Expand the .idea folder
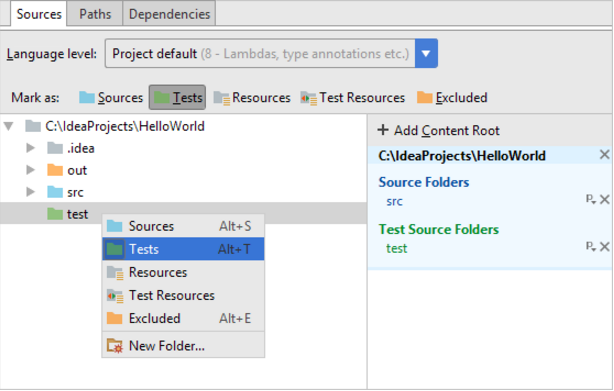 (x=30, y=148)
